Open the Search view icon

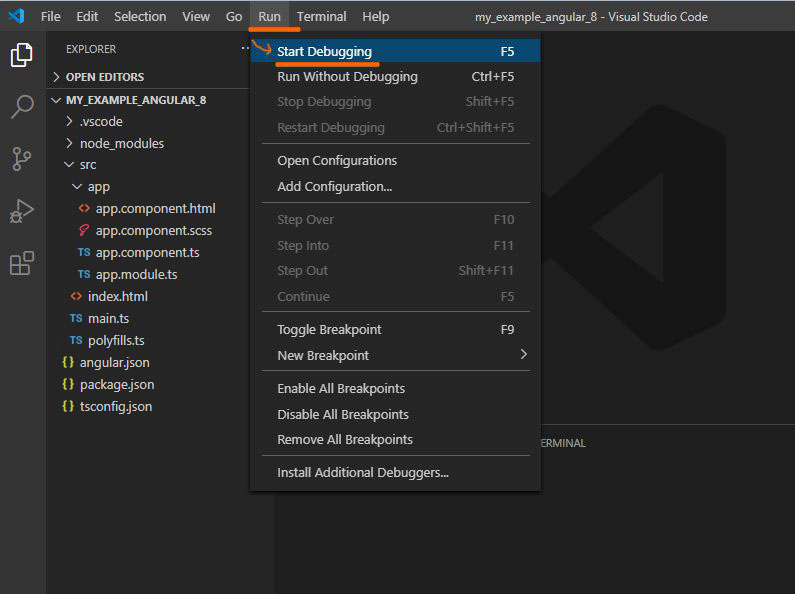pos(21,107)
